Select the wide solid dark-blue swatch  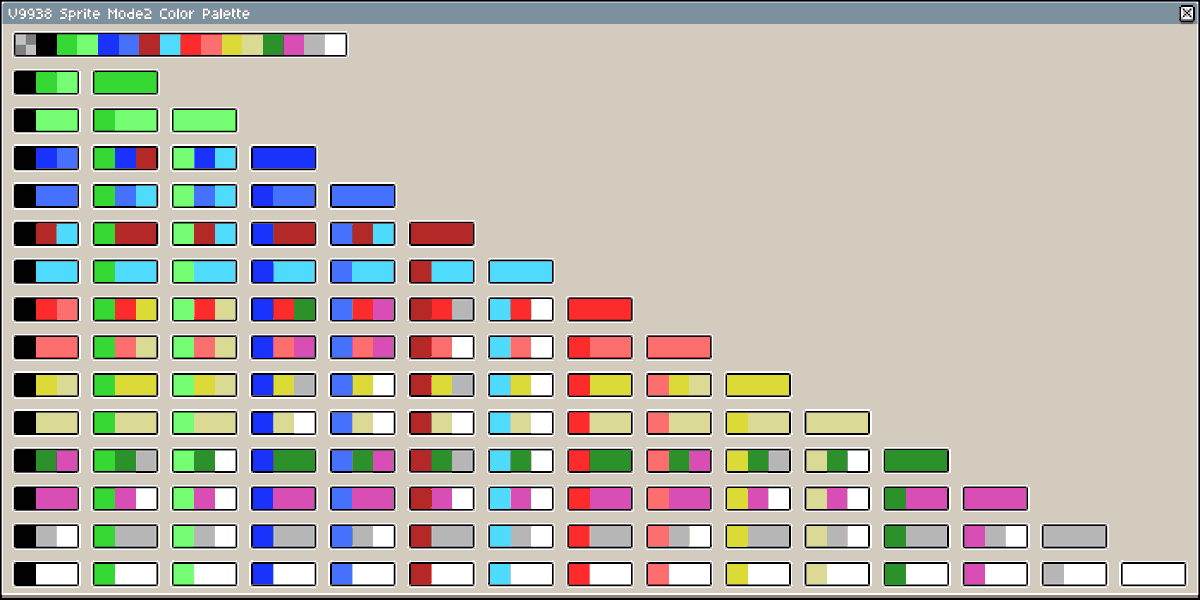point(283,158)
